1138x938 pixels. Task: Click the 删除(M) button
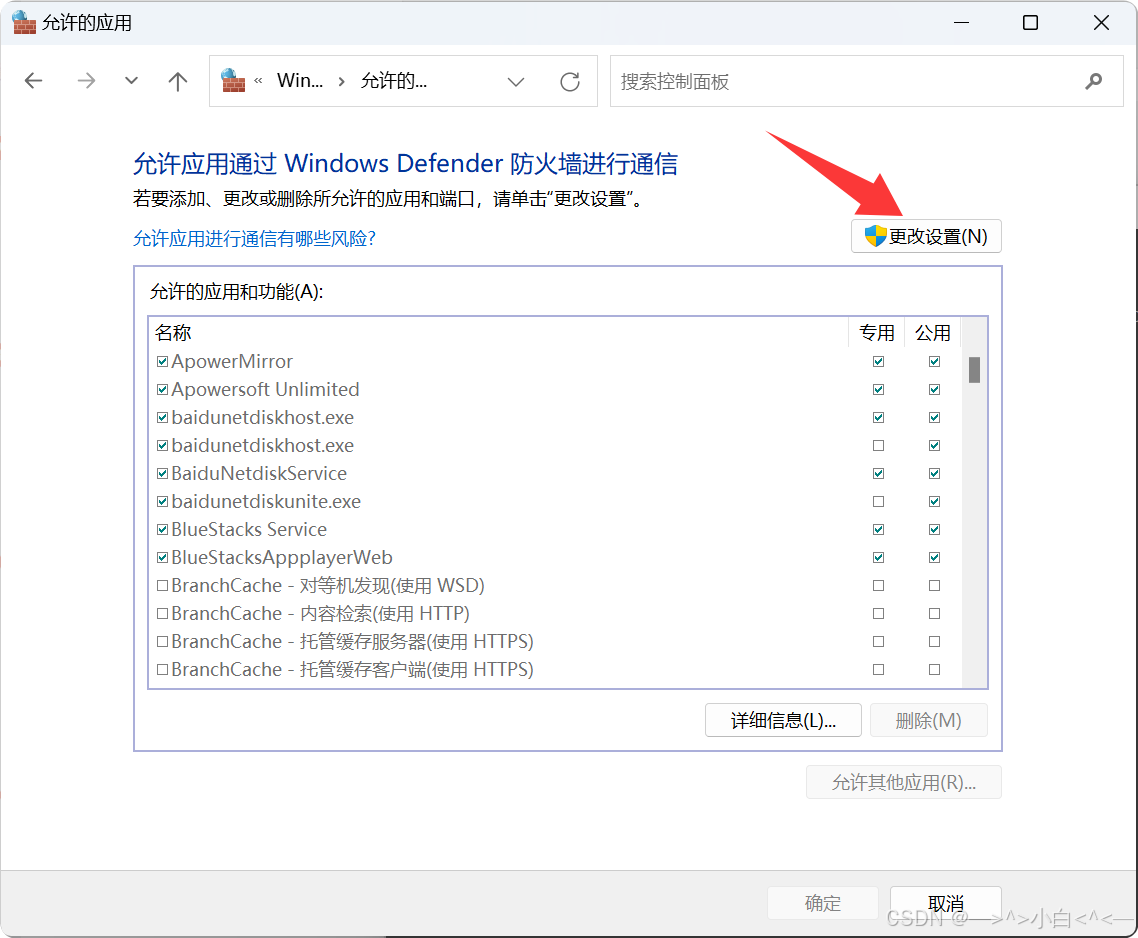(x=928, y=720)
